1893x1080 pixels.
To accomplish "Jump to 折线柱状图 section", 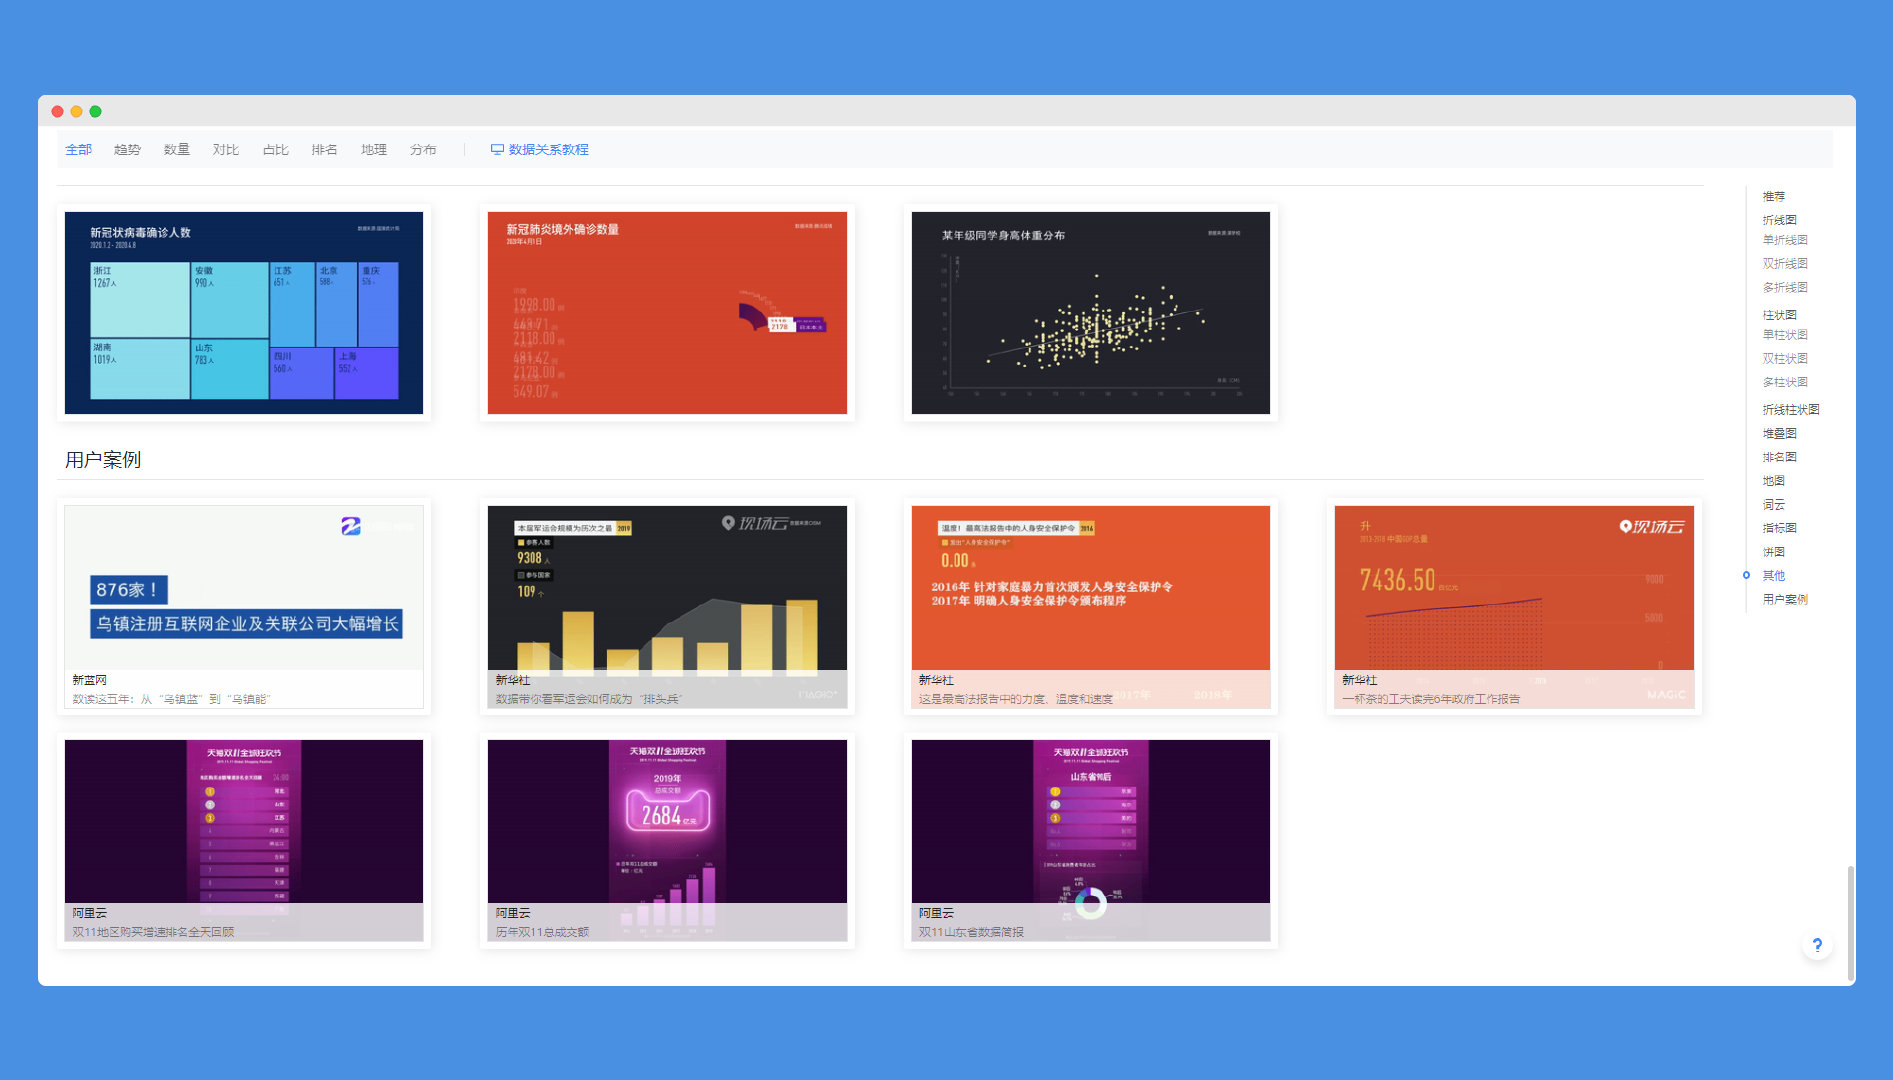I will tap(1791, 410).
